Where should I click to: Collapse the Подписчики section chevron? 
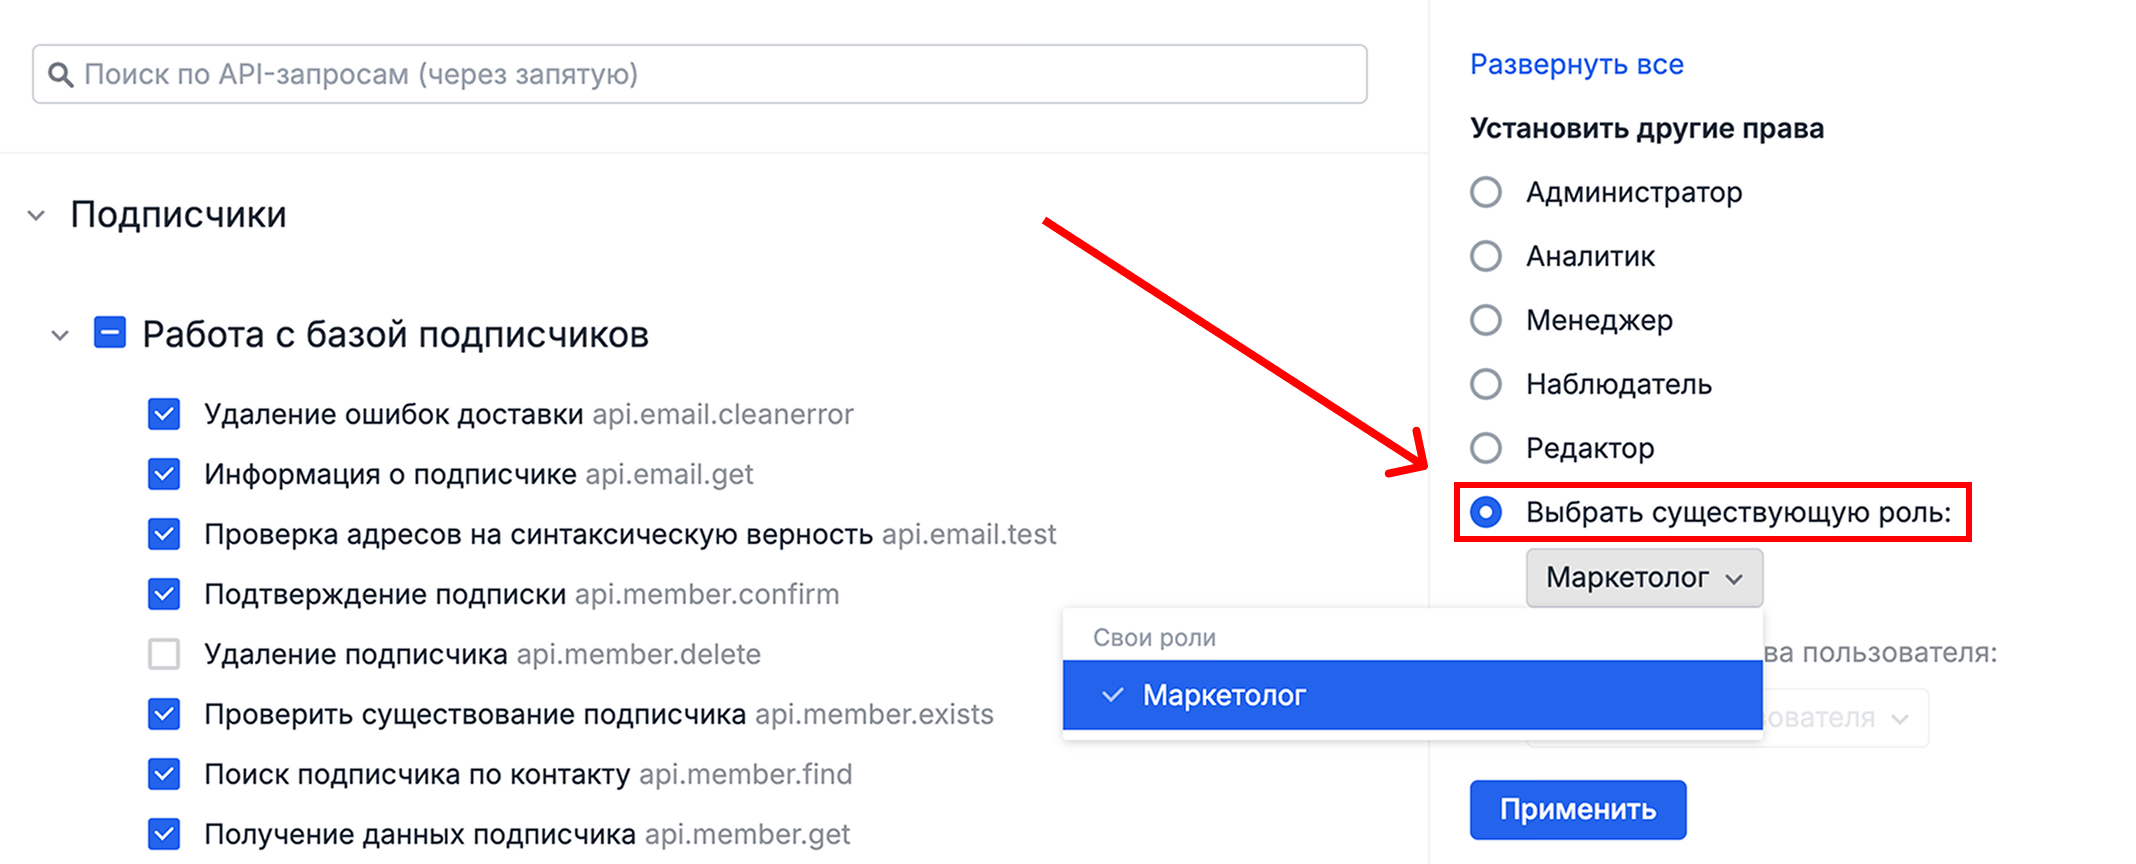pos(37,215)
